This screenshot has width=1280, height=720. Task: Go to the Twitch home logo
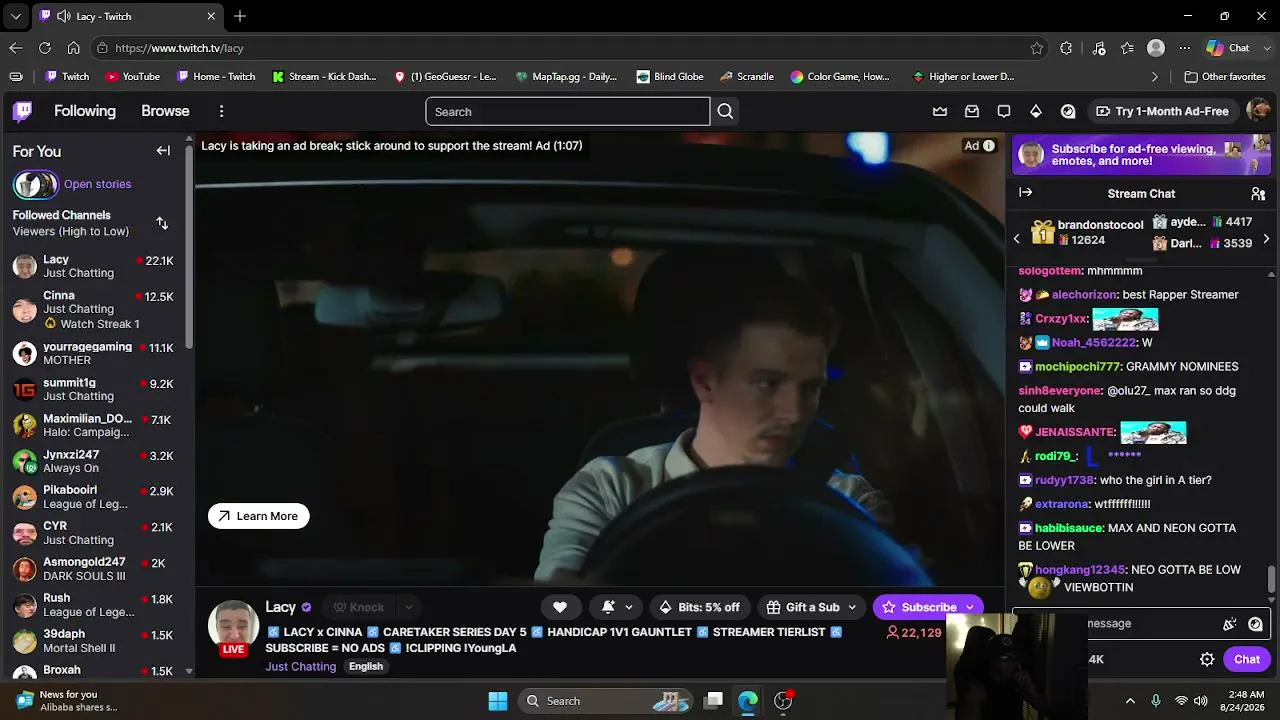click(x=22, y=111)
